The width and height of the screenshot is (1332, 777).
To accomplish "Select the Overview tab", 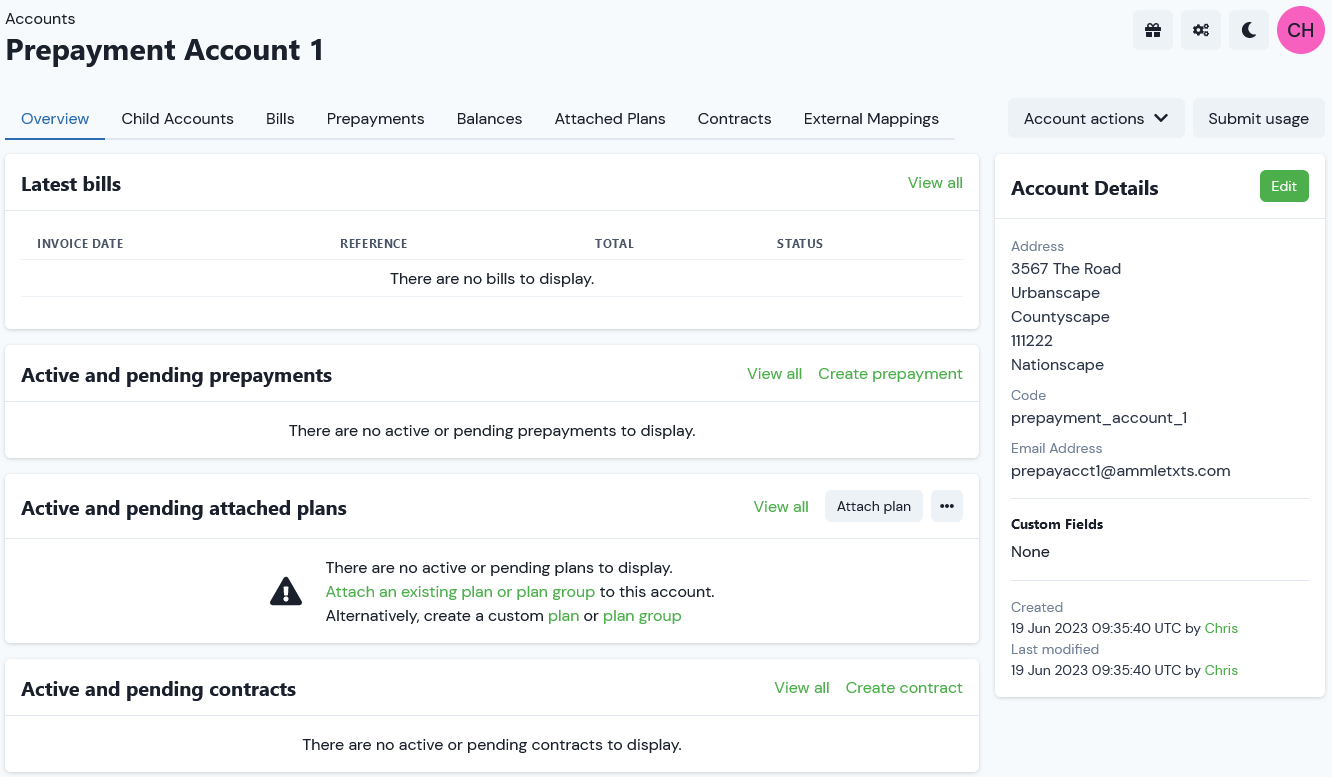I will (x=55, y=118).
